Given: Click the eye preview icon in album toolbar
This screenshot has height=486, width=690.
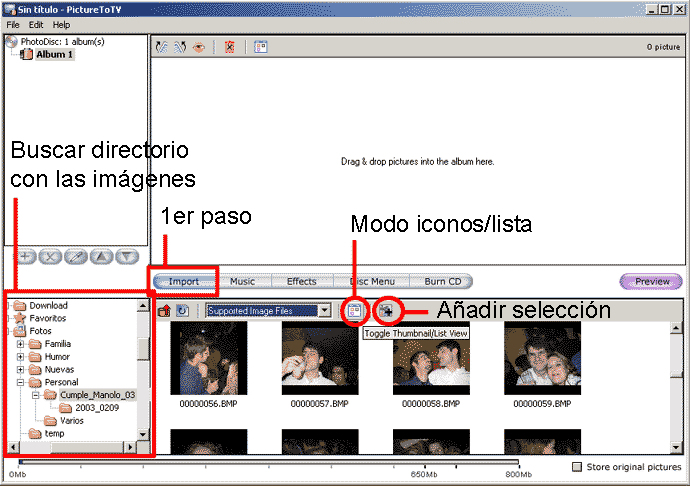Looking at the screenshot, I should [x=199, y=47].
